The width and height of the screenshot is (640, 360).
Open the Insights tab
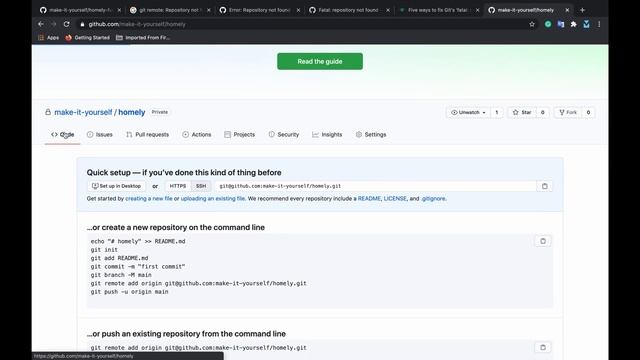pos(327,134)
